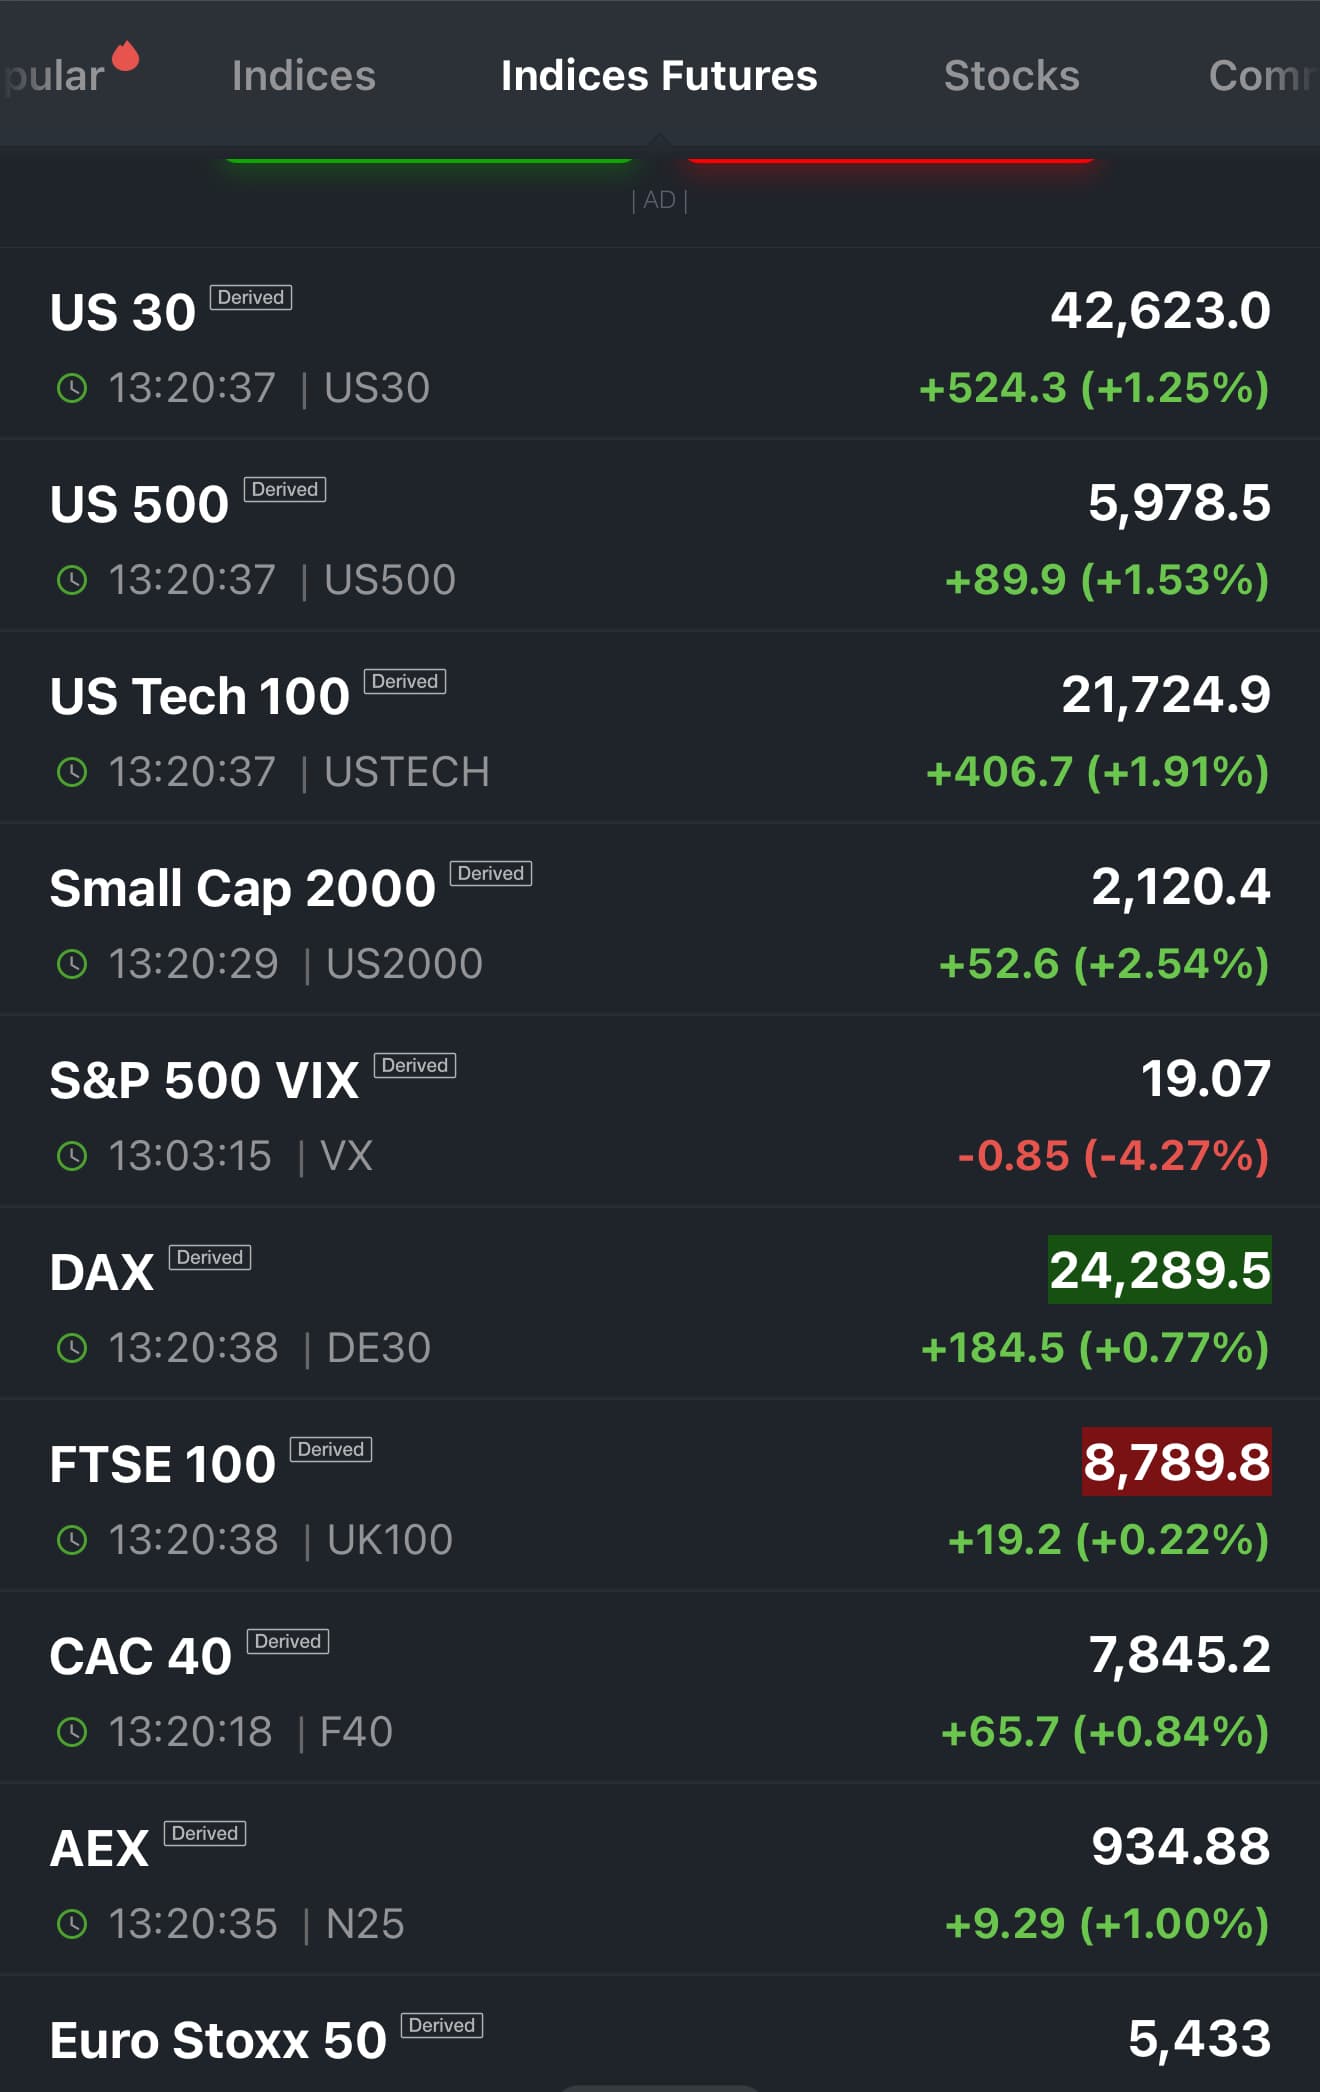This screenshot has width=1320, height=2092.
Task: Switch to the Indices tab
Action: click(303, 76)
